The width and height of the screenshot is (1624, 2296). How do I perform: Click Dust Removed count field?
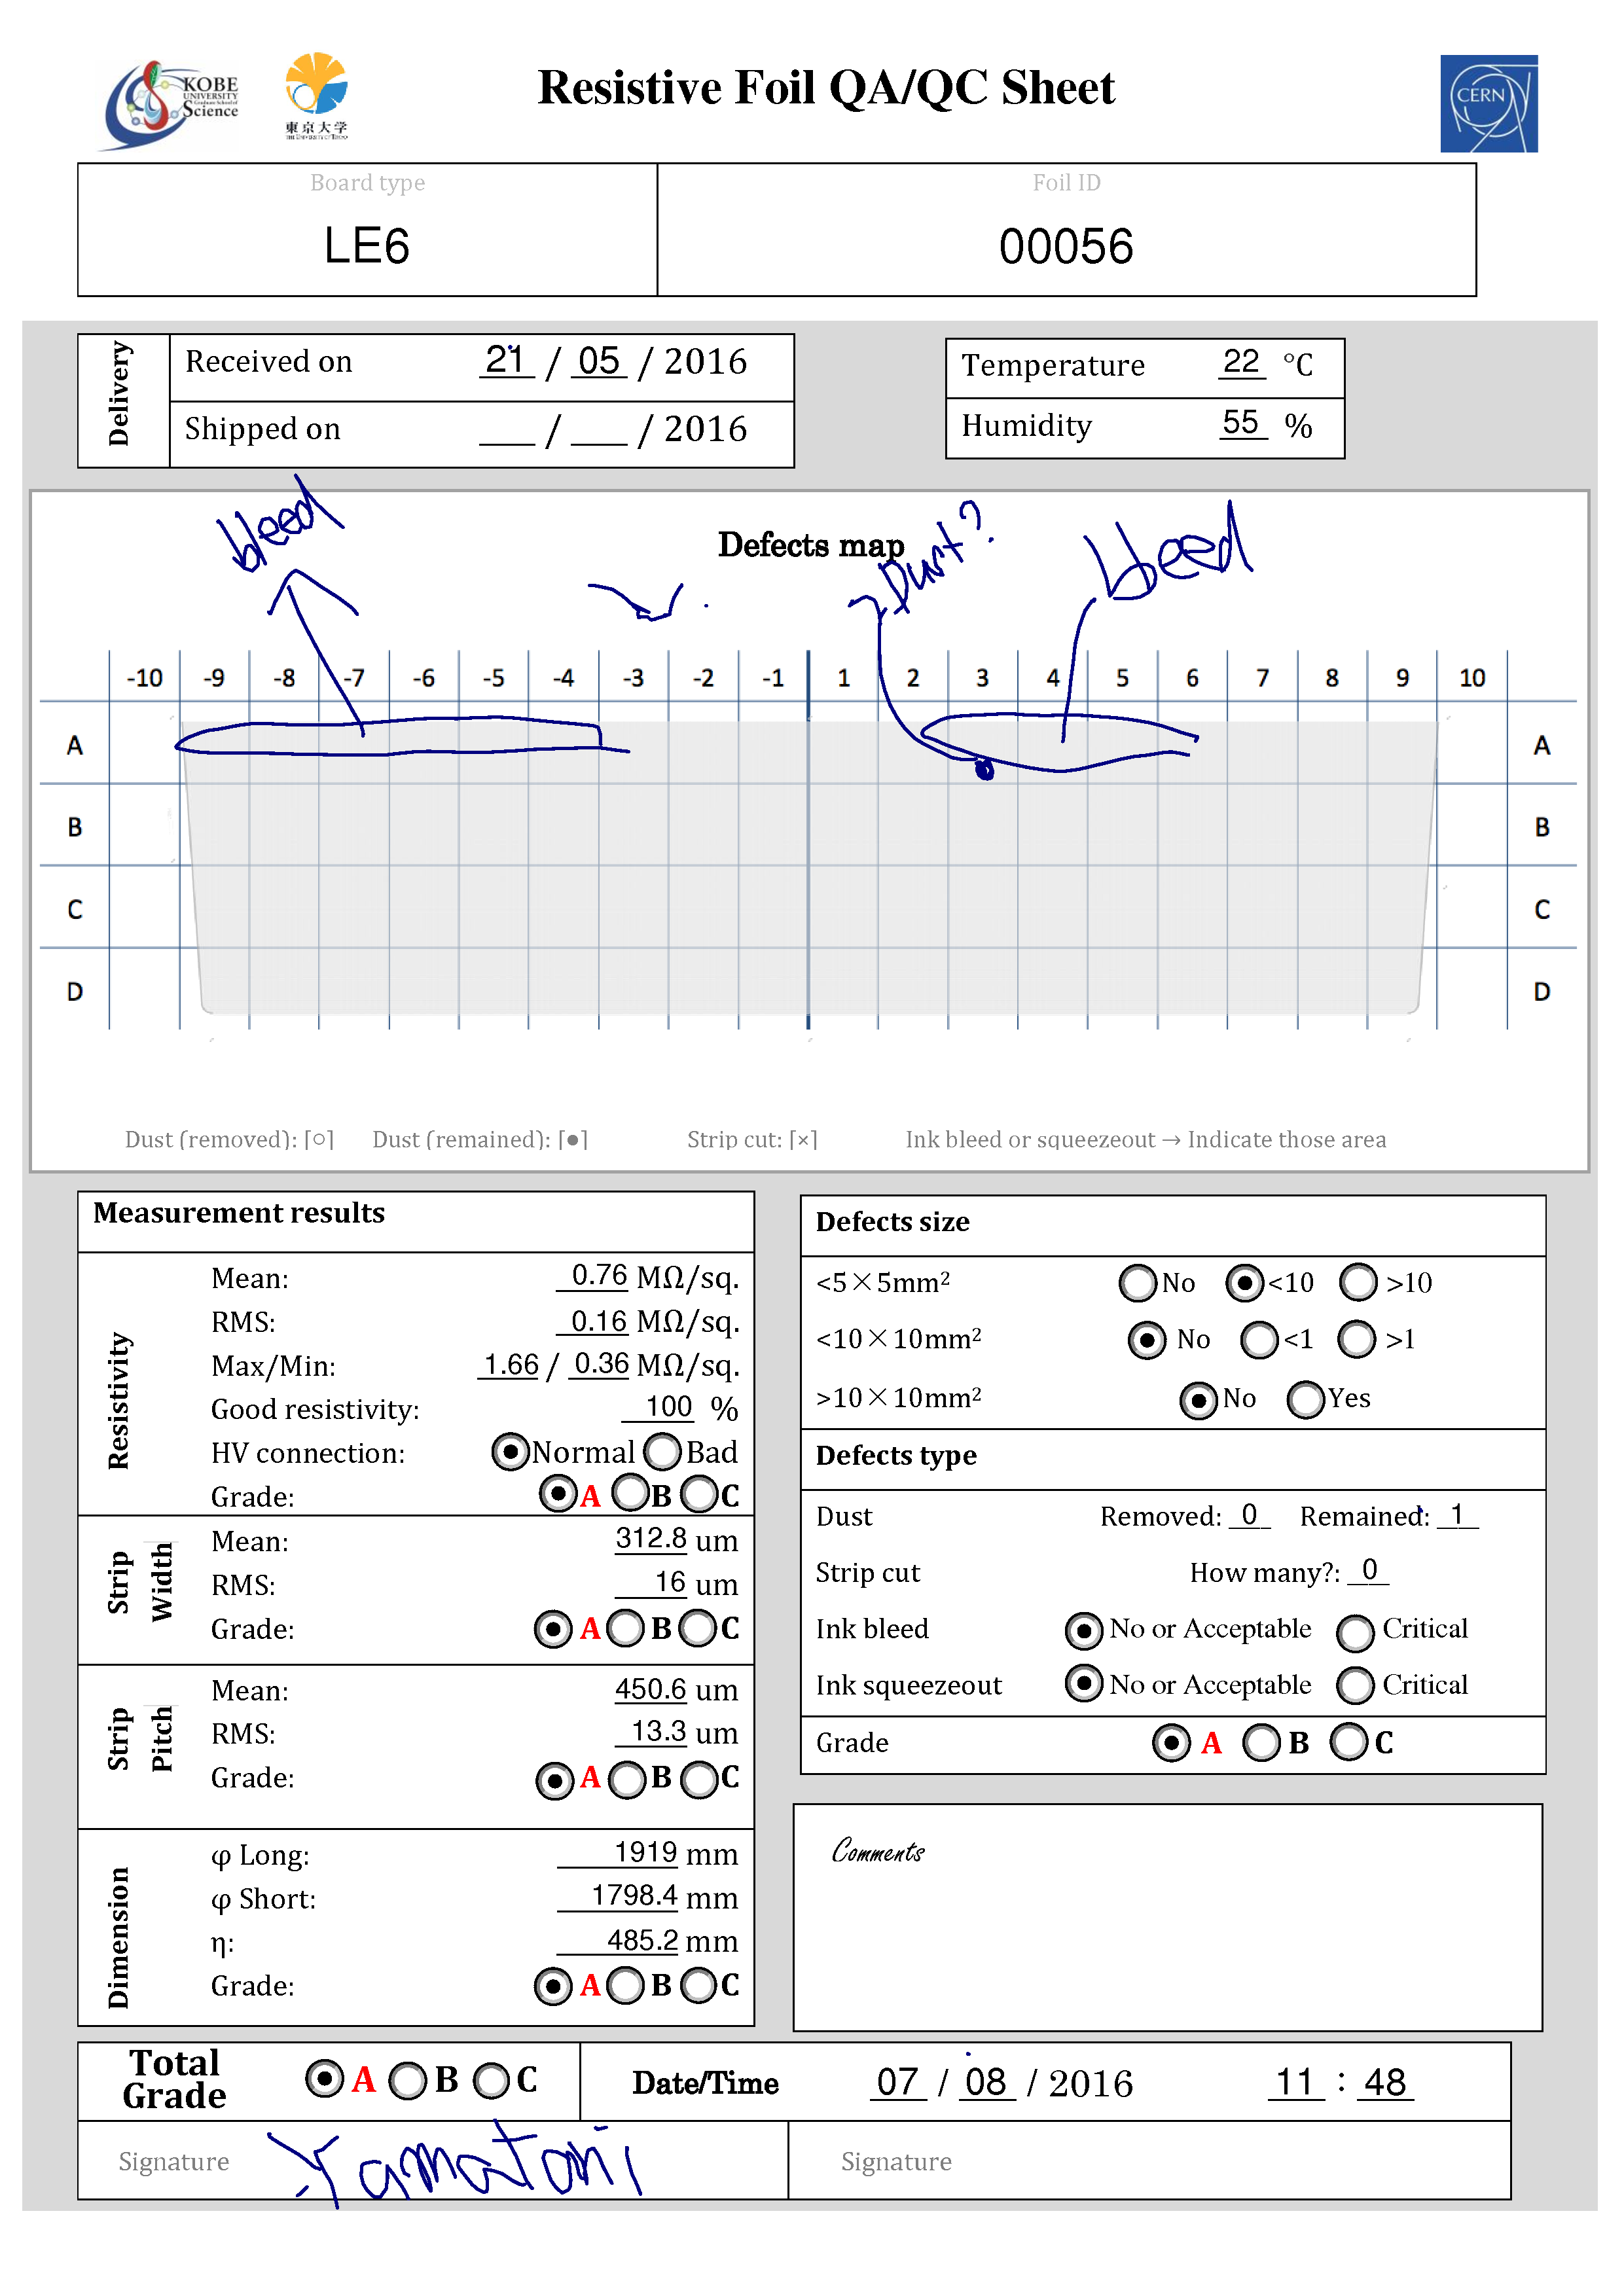click(1250, 1515)
